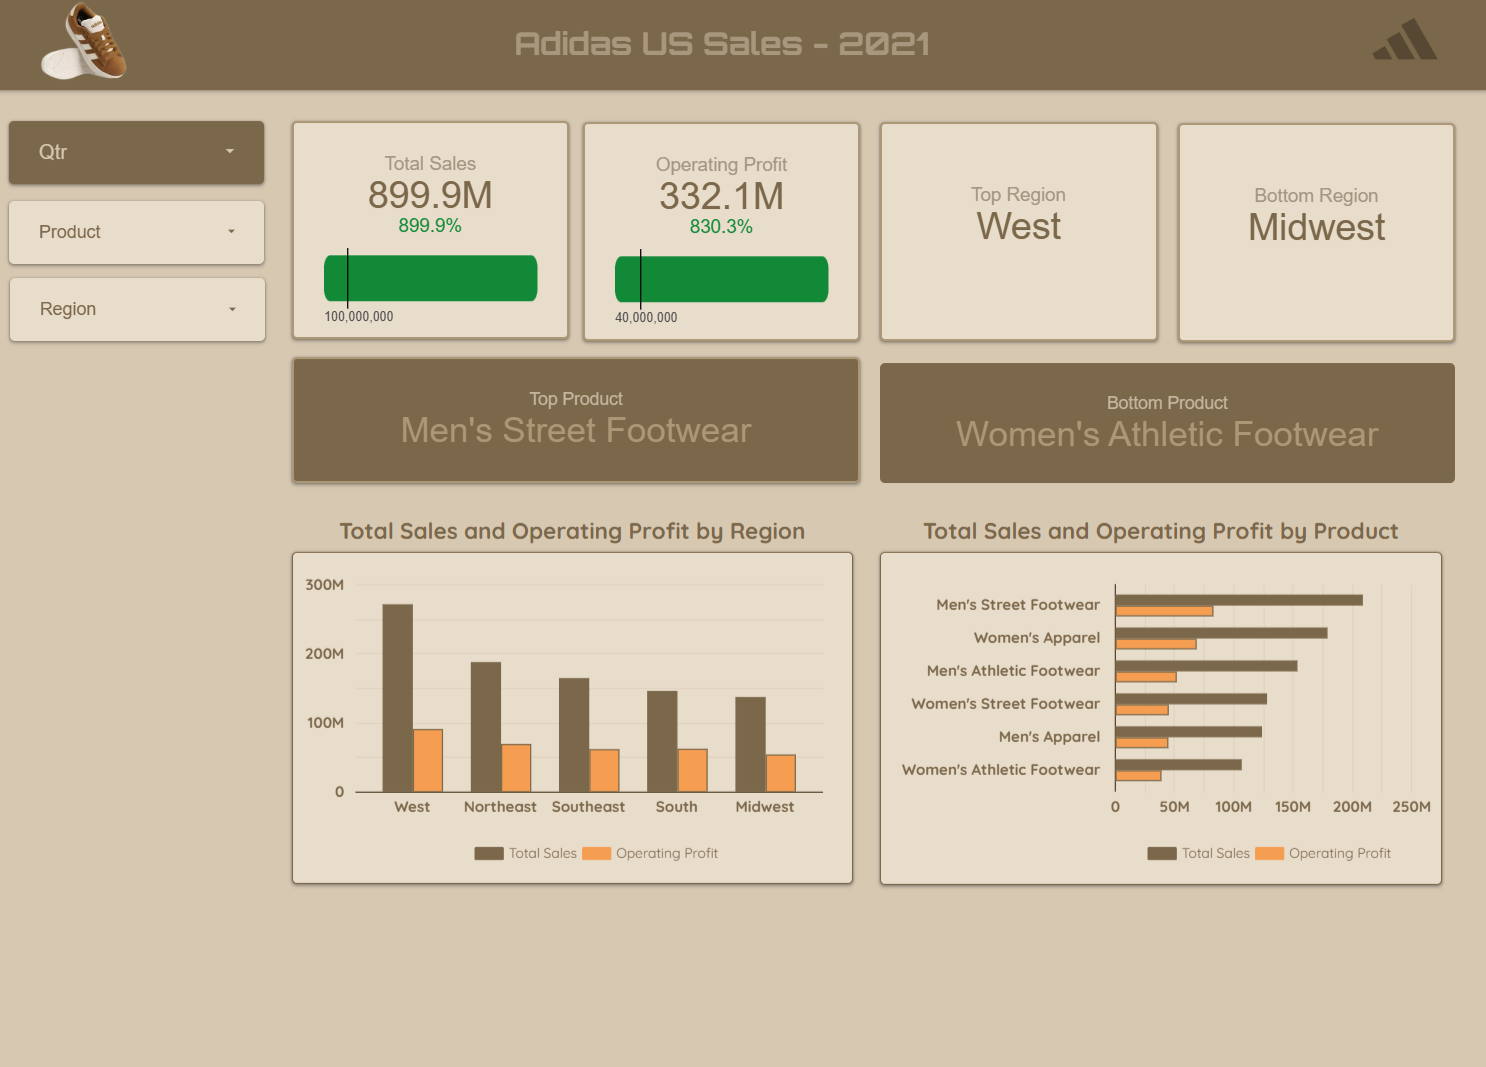Click Total Sales and Operating Profit by Region heading
The width and height of the screenshot is (1486, 1067).
[x=572, y=531]
